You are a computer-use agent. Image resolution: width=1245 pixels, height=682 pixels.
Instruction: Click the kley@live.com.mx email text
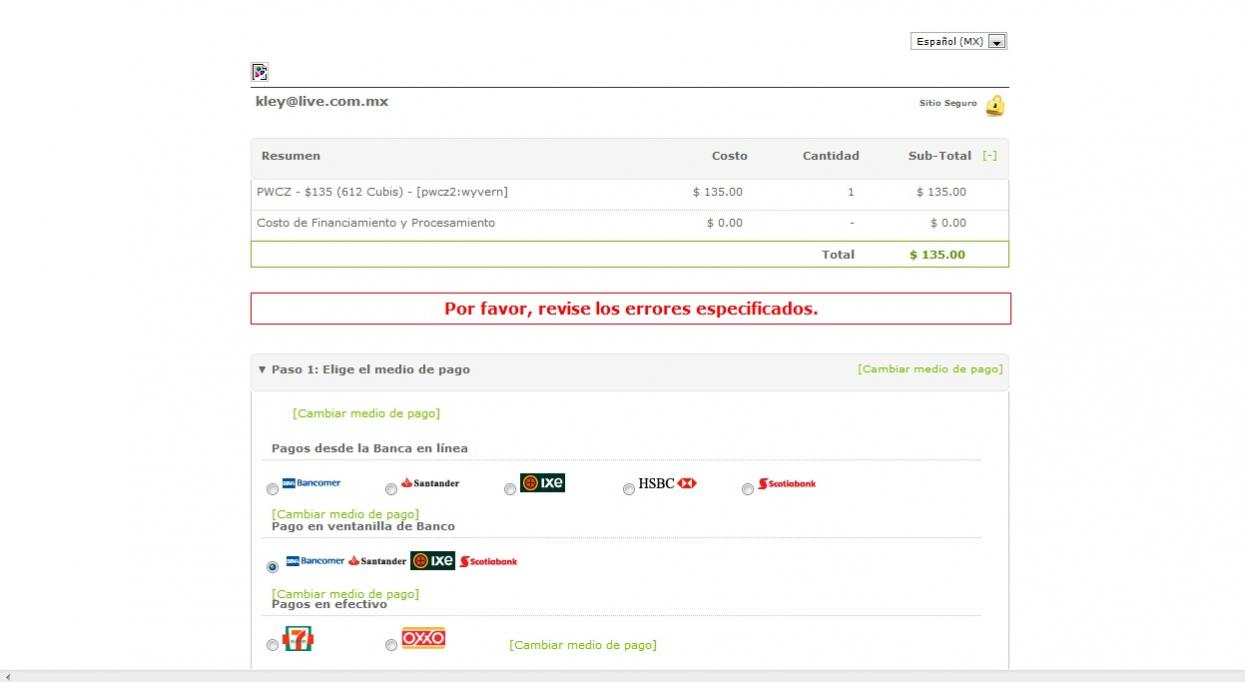point(322,102)
